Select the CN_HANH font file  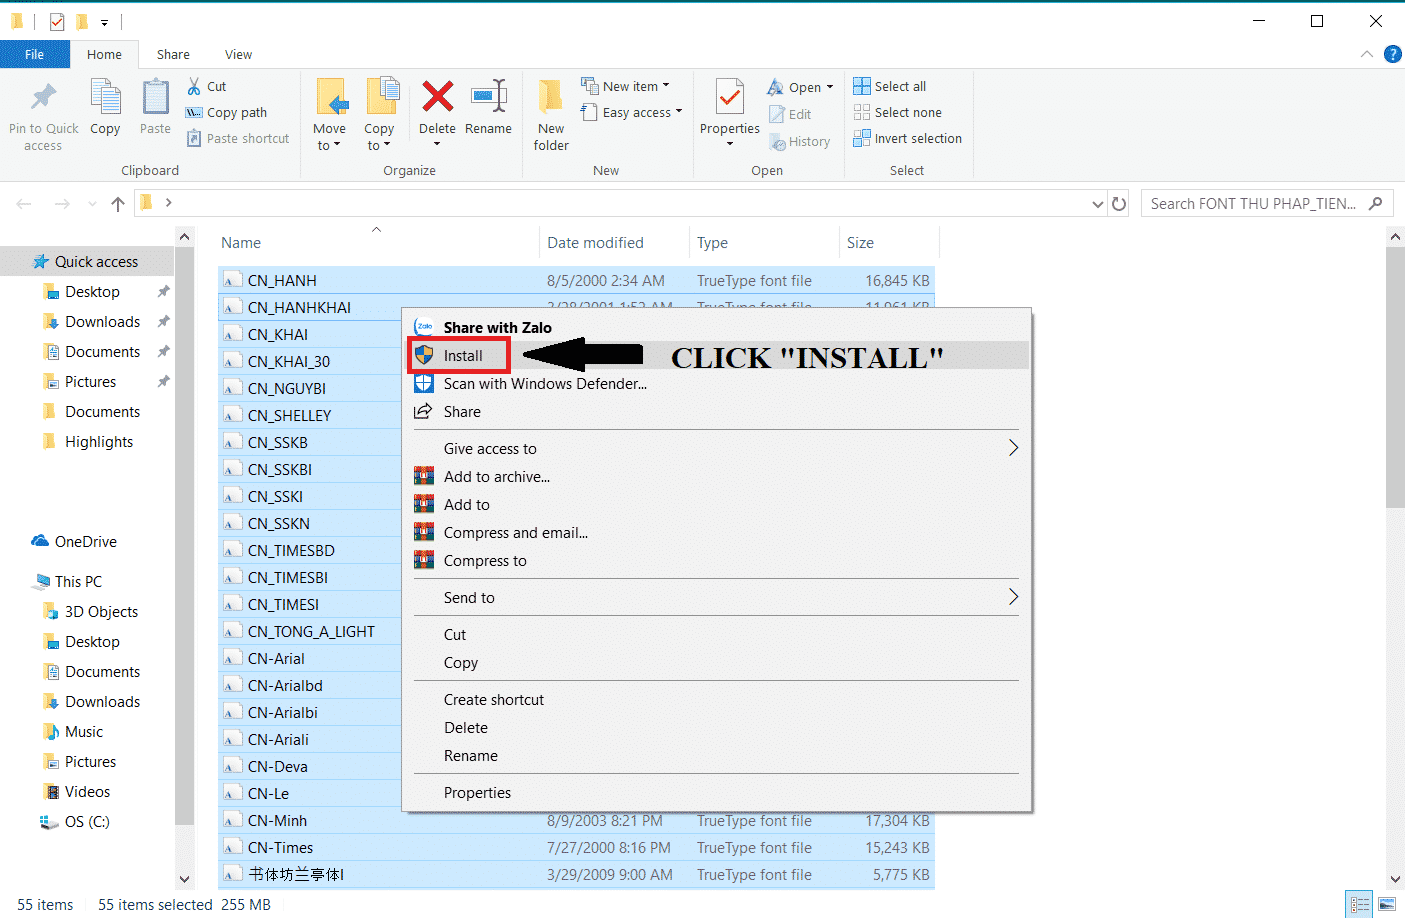coord(576,281)
